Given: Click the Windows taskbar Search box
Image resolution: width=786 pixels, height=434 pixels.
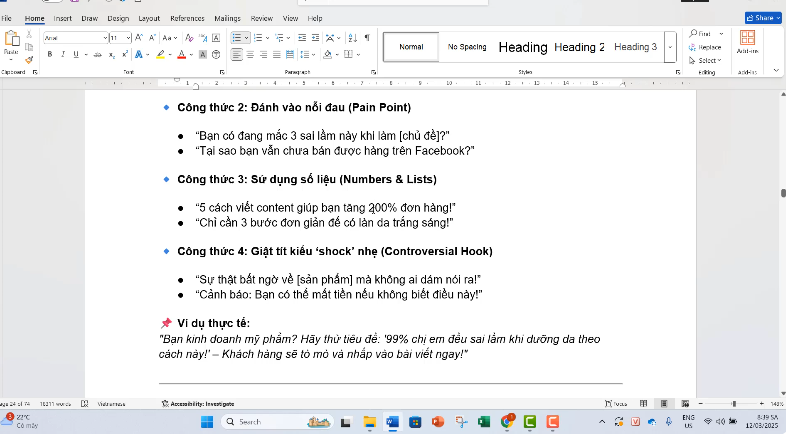Looking at the screenshot, I should 260,422.
